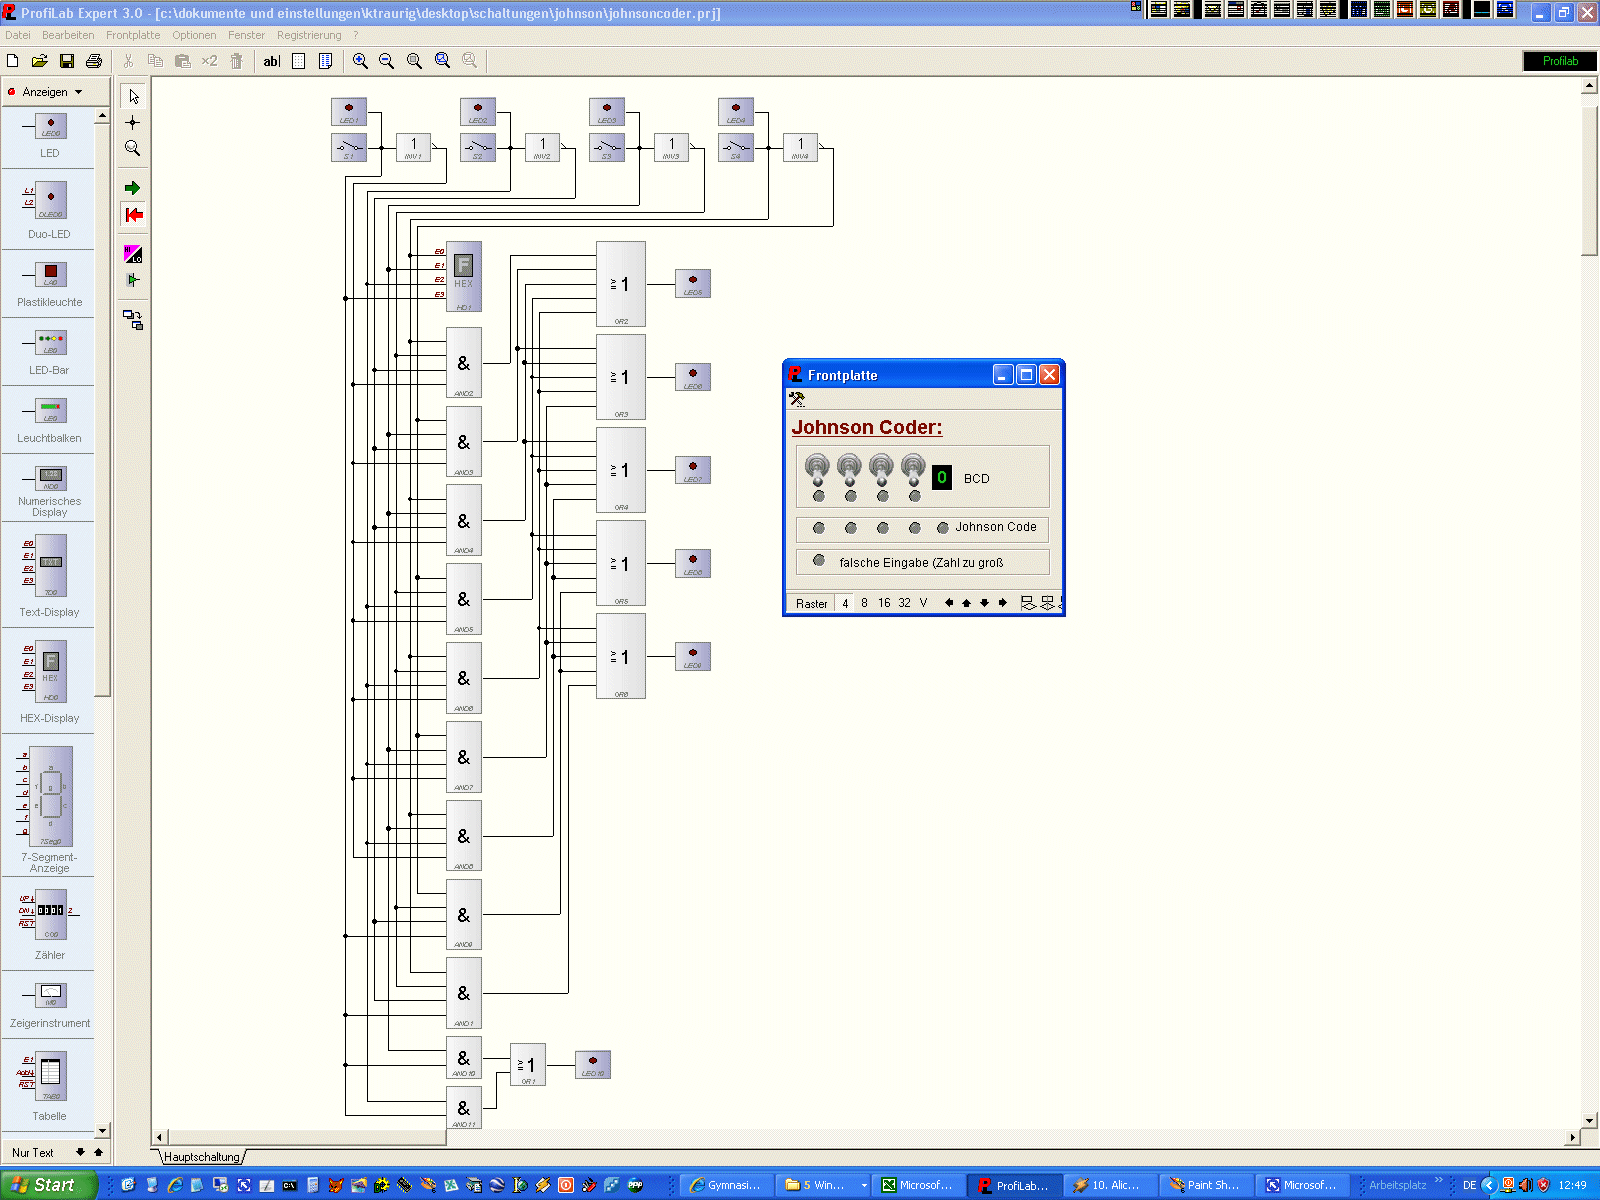This screenshot has width=1600, height=1200.
Task: Print the circuit with the printer icon
Action: 94,61
